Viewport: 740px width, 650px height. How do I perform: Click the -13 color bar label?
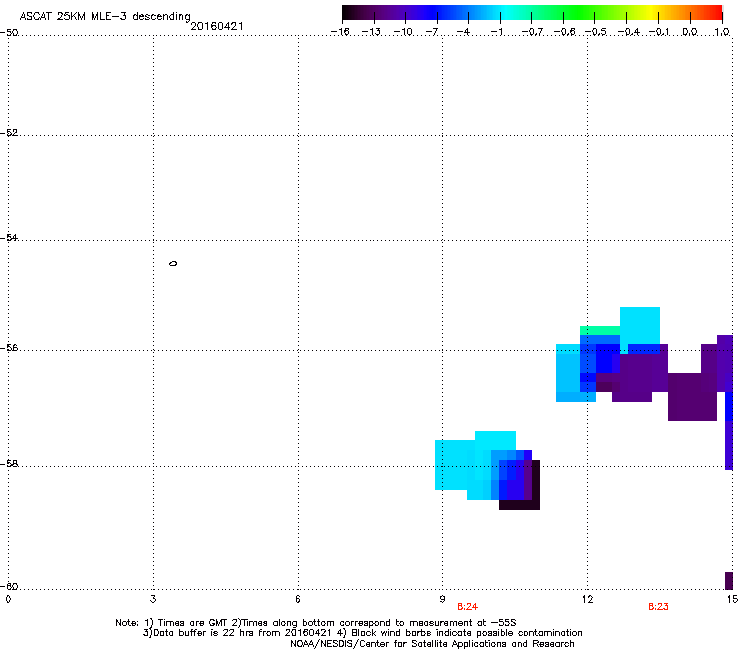coord(371,32)
